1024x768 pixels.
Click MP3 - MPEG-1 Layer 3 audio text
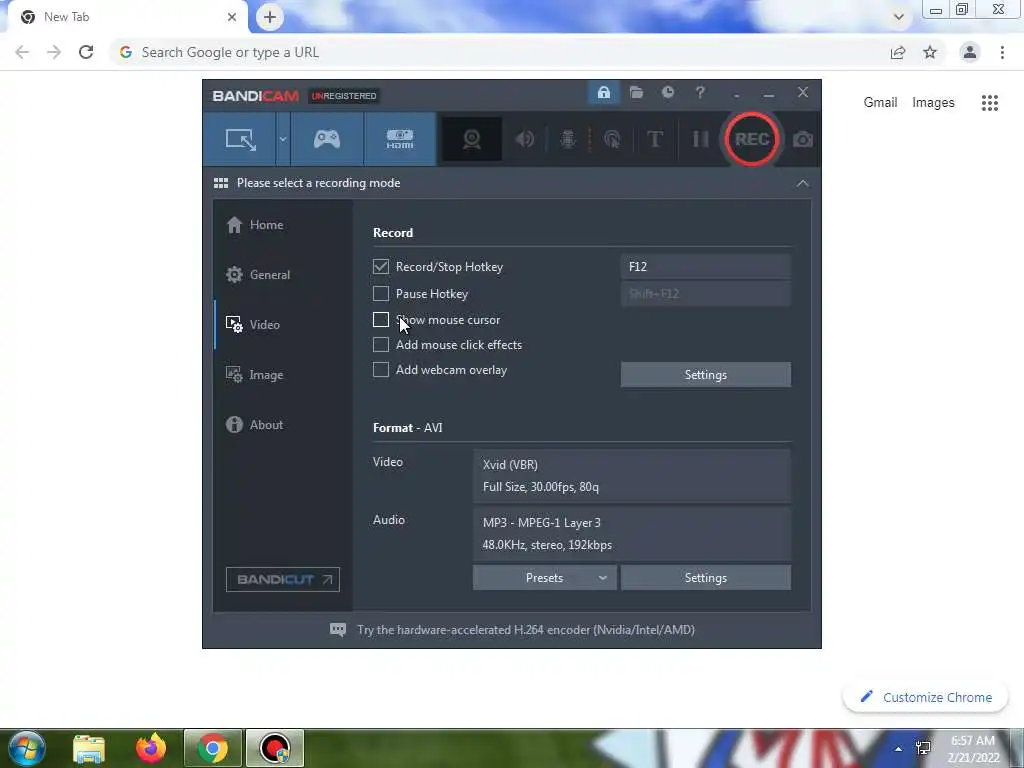(541, 522)
